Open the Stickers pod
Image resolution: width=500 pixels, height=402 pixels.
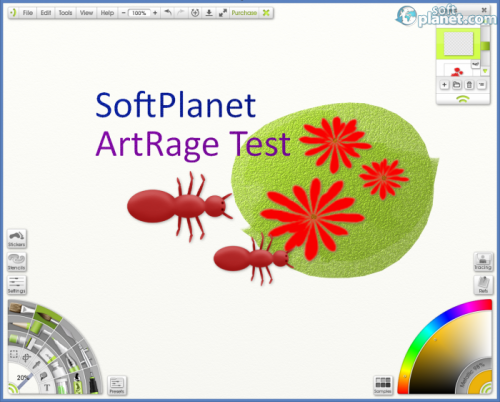(x=17, y=239)
